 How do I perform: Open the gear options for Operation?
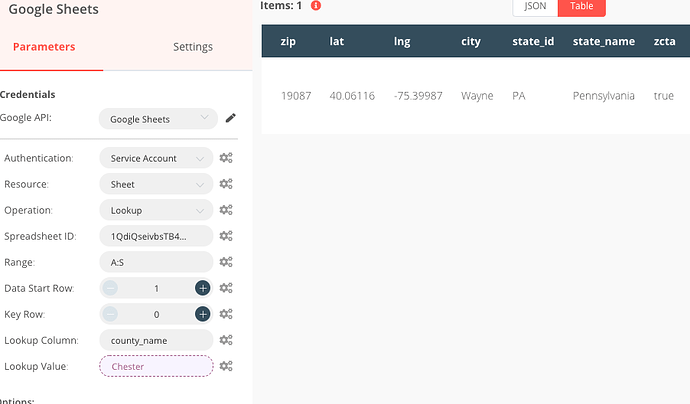227,210
